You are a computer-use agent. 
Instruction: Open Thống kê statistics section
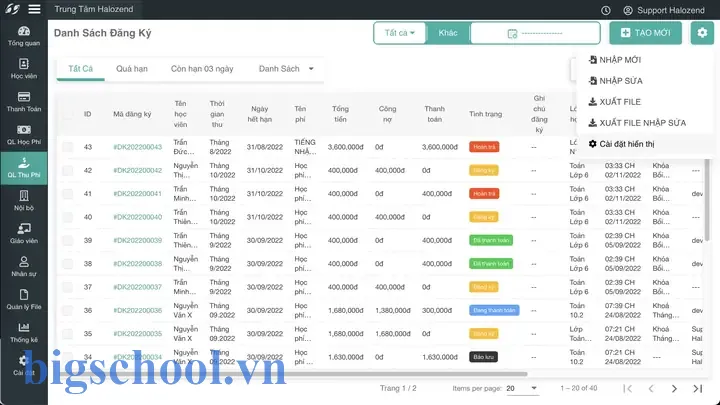tap(23, 333)
